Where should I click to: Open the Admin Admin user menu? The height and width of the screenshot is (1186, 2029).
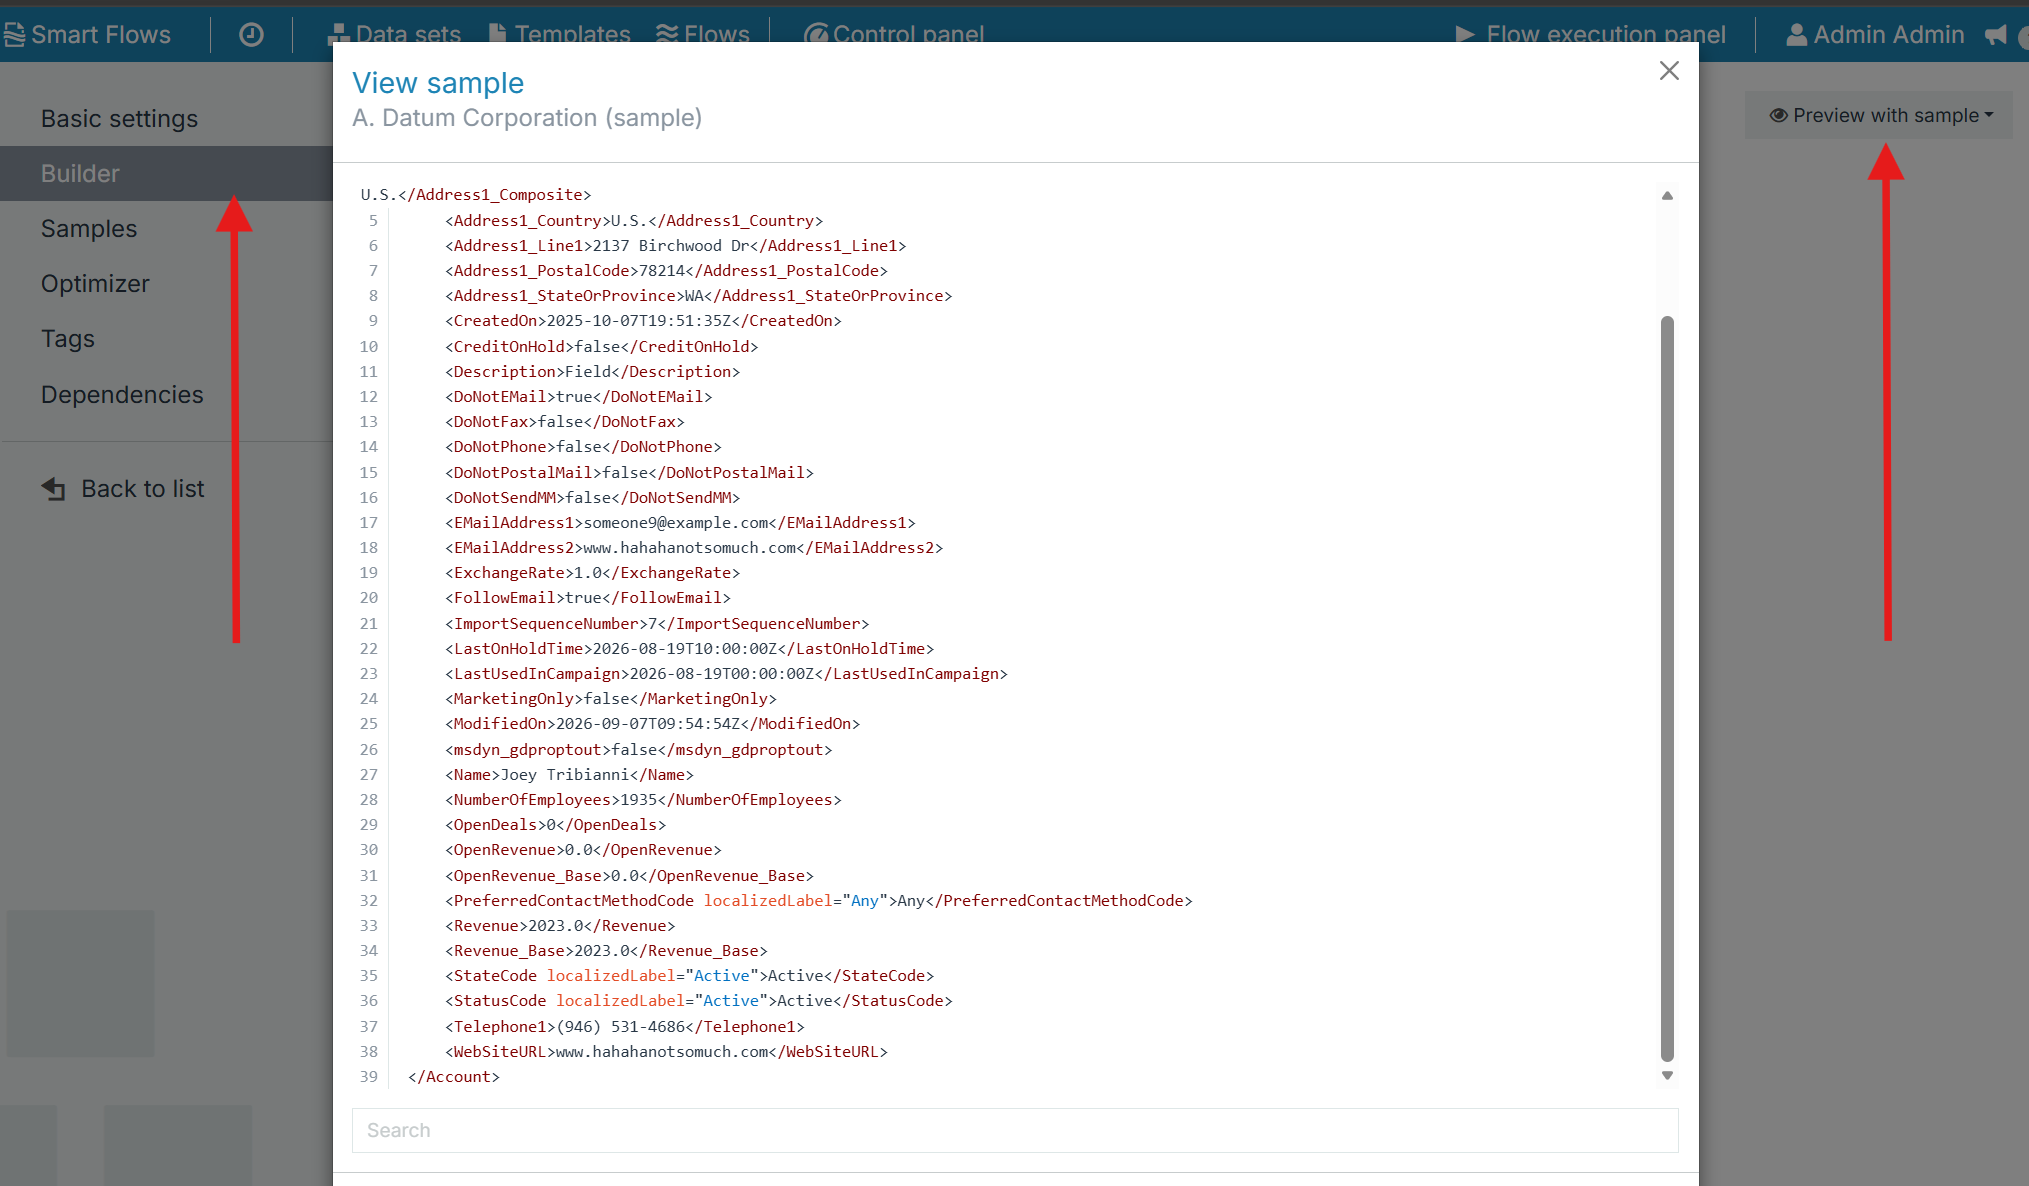click(x=1875, y=35)
